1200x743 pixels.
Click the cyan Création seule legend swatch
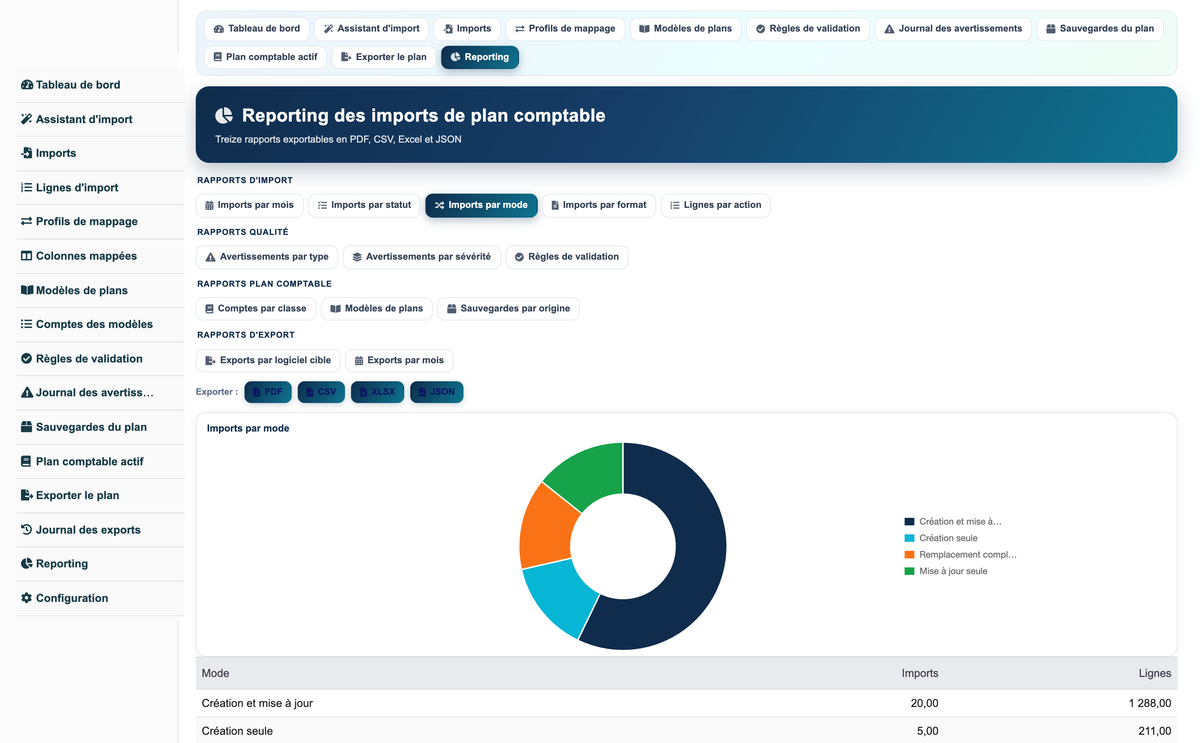click(x=909, y=538)
